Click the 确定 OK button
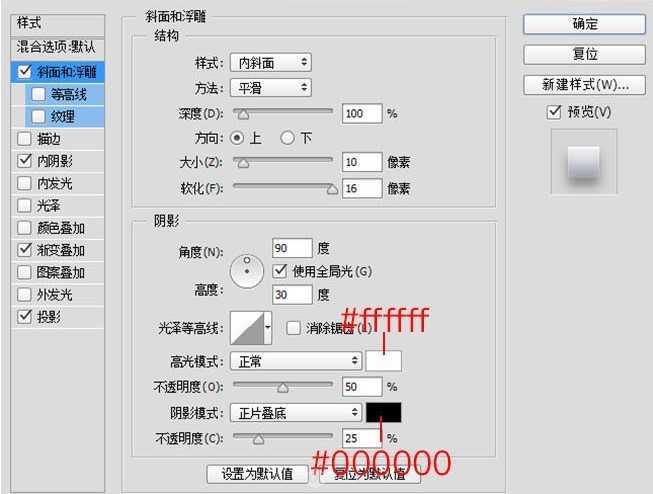The width and height of the screenshot is (653, 494). (x=583, y=23)
